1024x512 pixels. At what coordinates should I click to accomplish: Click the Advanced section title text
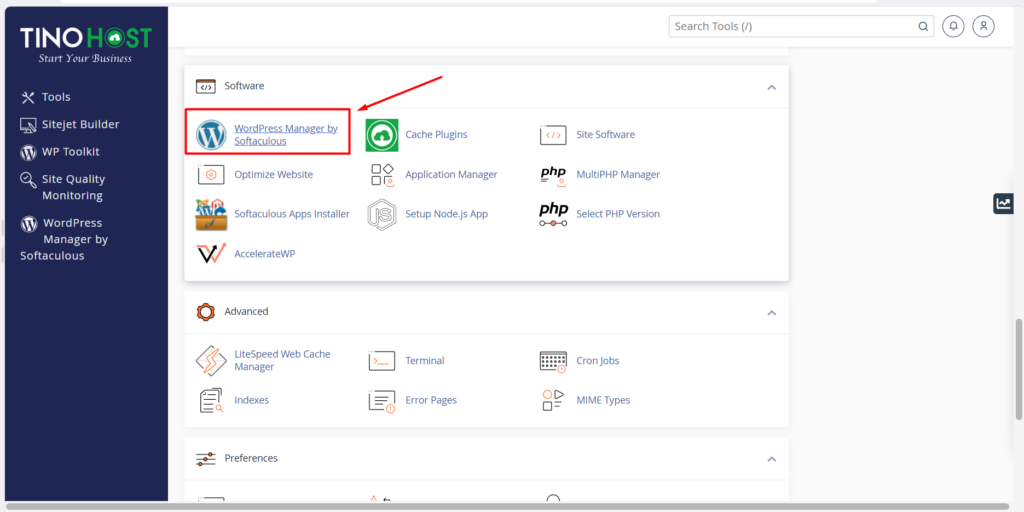(246, 312)
